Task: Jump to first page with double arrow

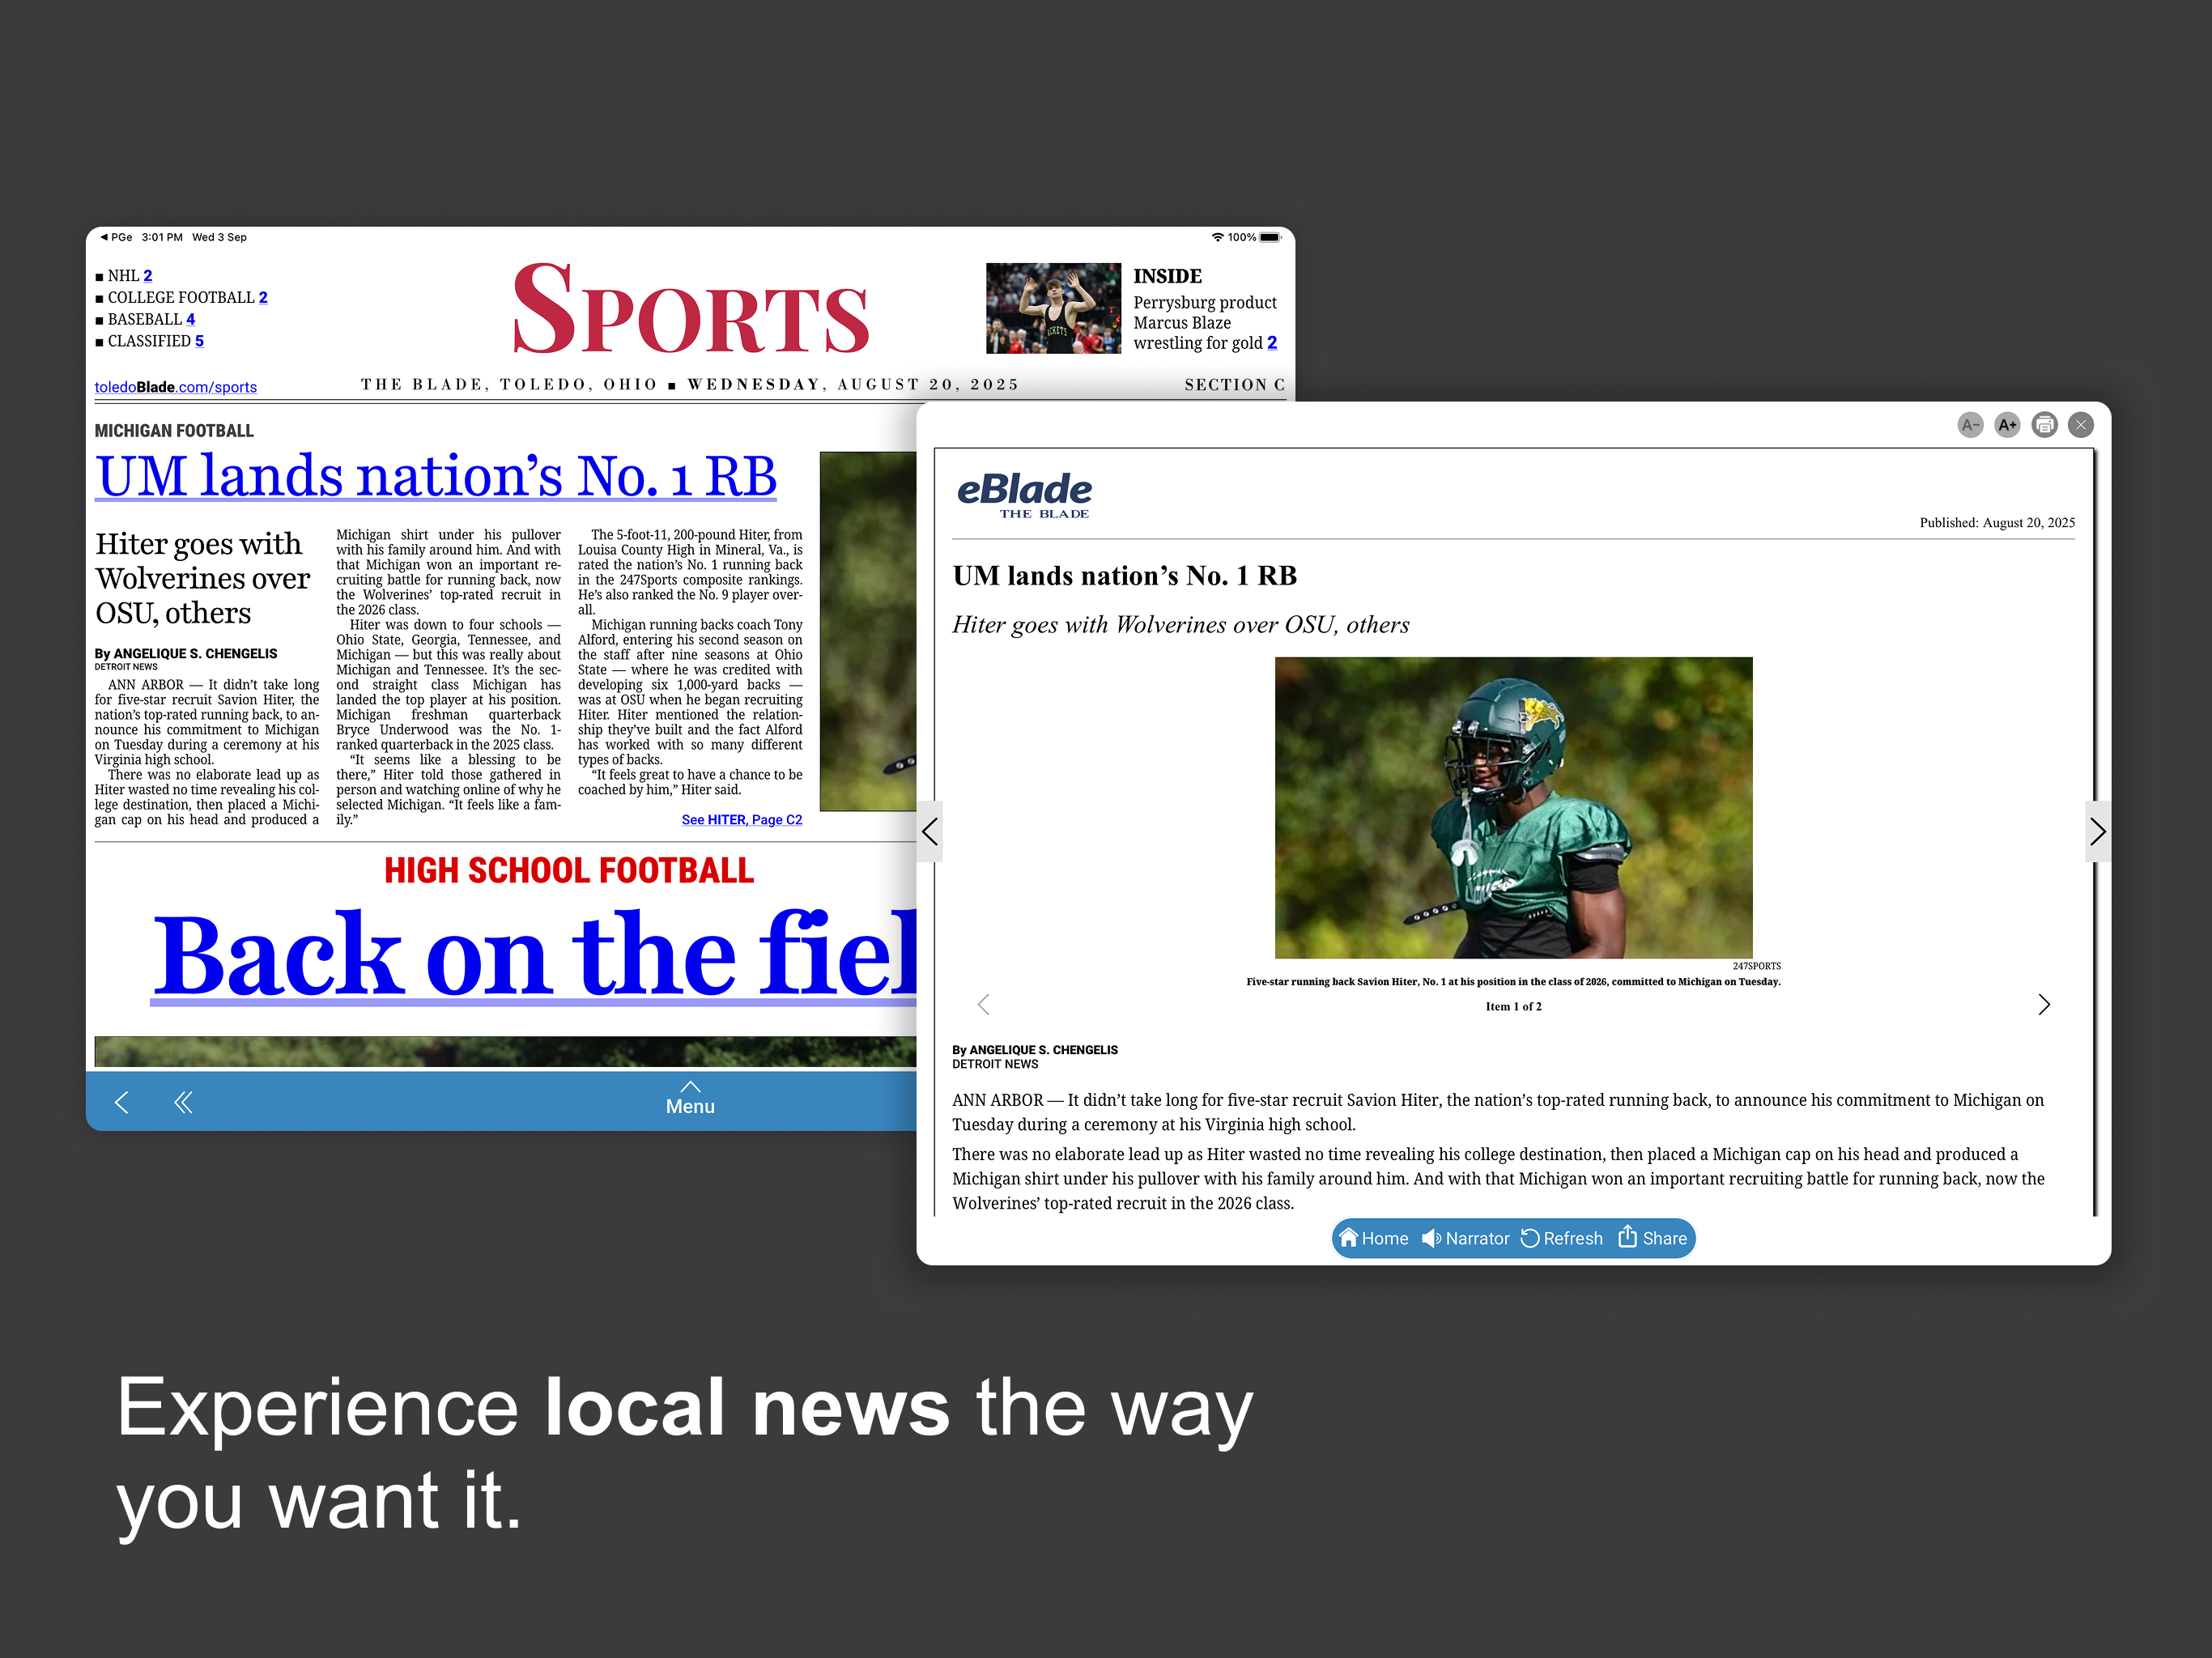Action: (x=183, y=1102)
